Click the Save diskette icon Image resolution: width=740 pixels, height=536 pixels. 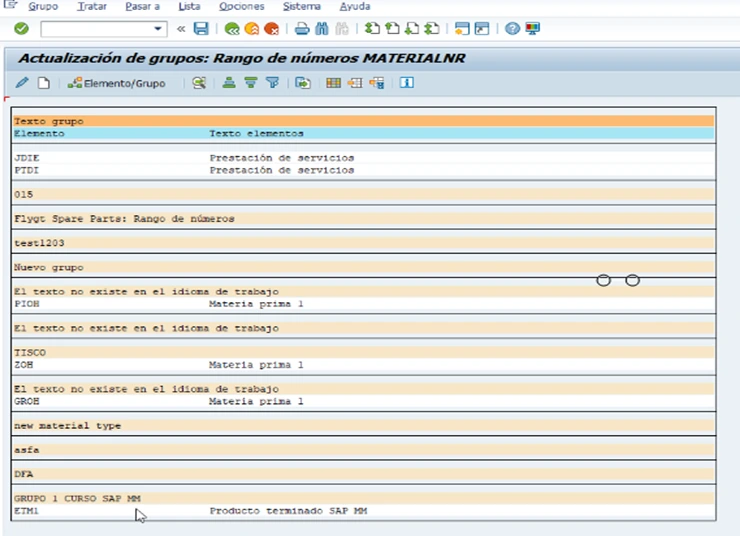click(201, 29)
